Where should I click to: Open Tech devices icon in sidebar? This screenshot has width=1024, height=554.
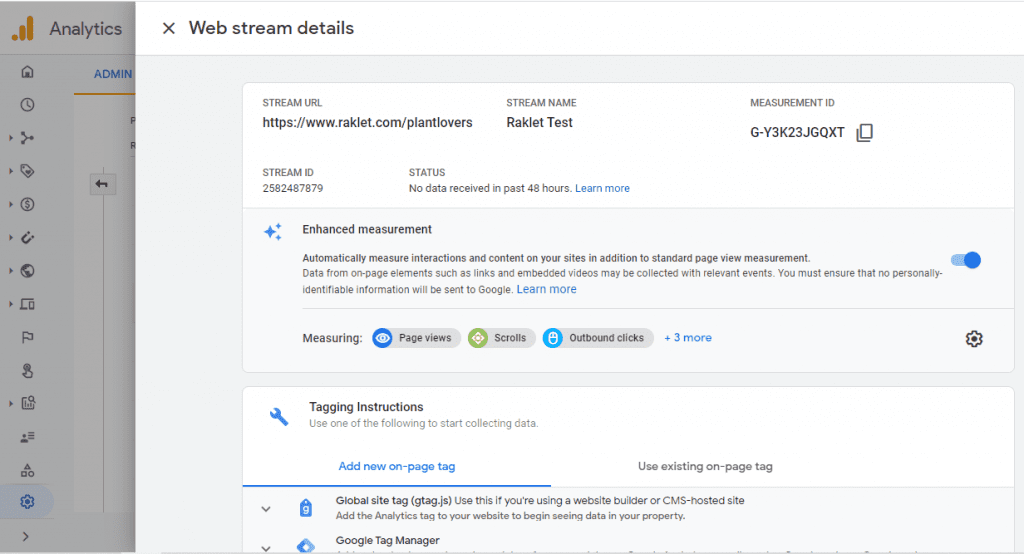(27, 304)
